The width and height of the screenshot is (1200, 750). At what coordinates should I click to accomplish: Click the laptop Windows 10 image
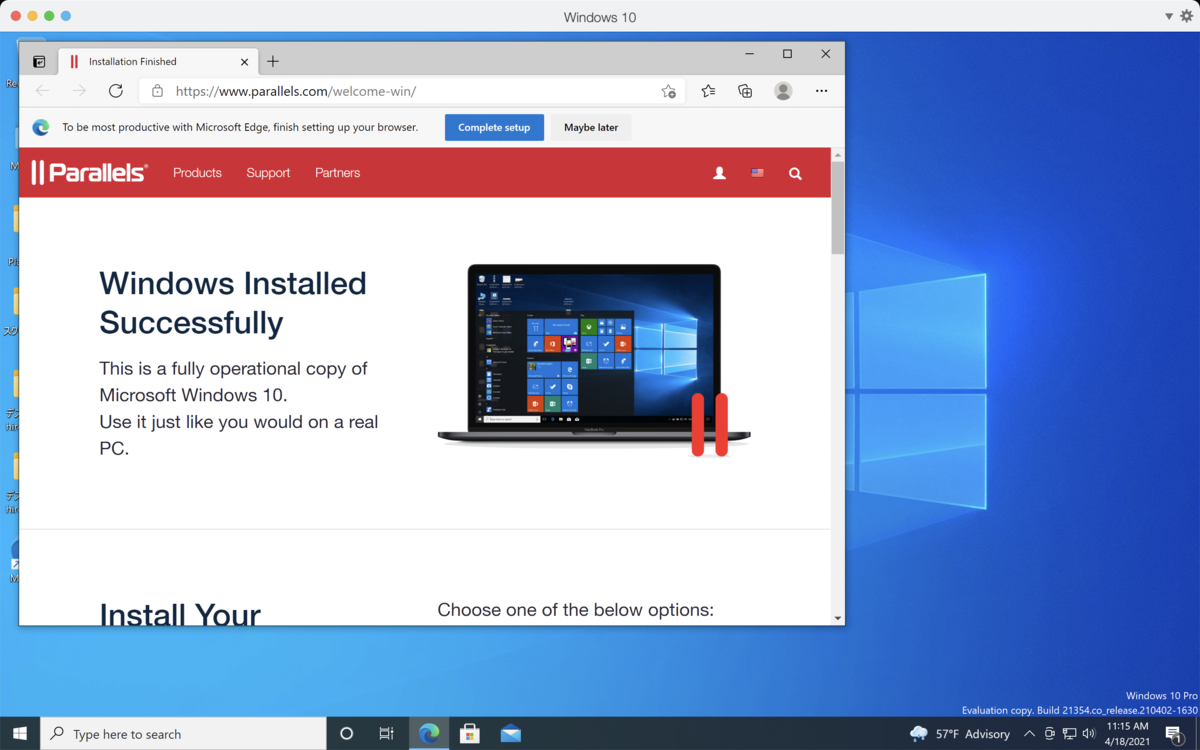pos(594,358)
